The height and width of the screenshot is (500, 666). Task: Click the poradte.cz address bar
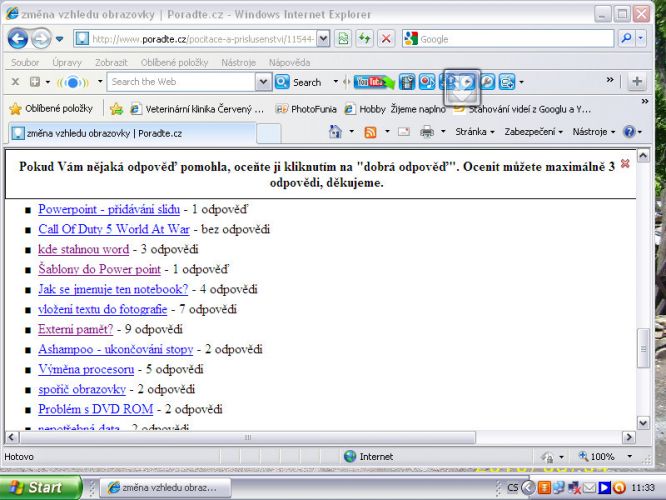coord(195,39)
